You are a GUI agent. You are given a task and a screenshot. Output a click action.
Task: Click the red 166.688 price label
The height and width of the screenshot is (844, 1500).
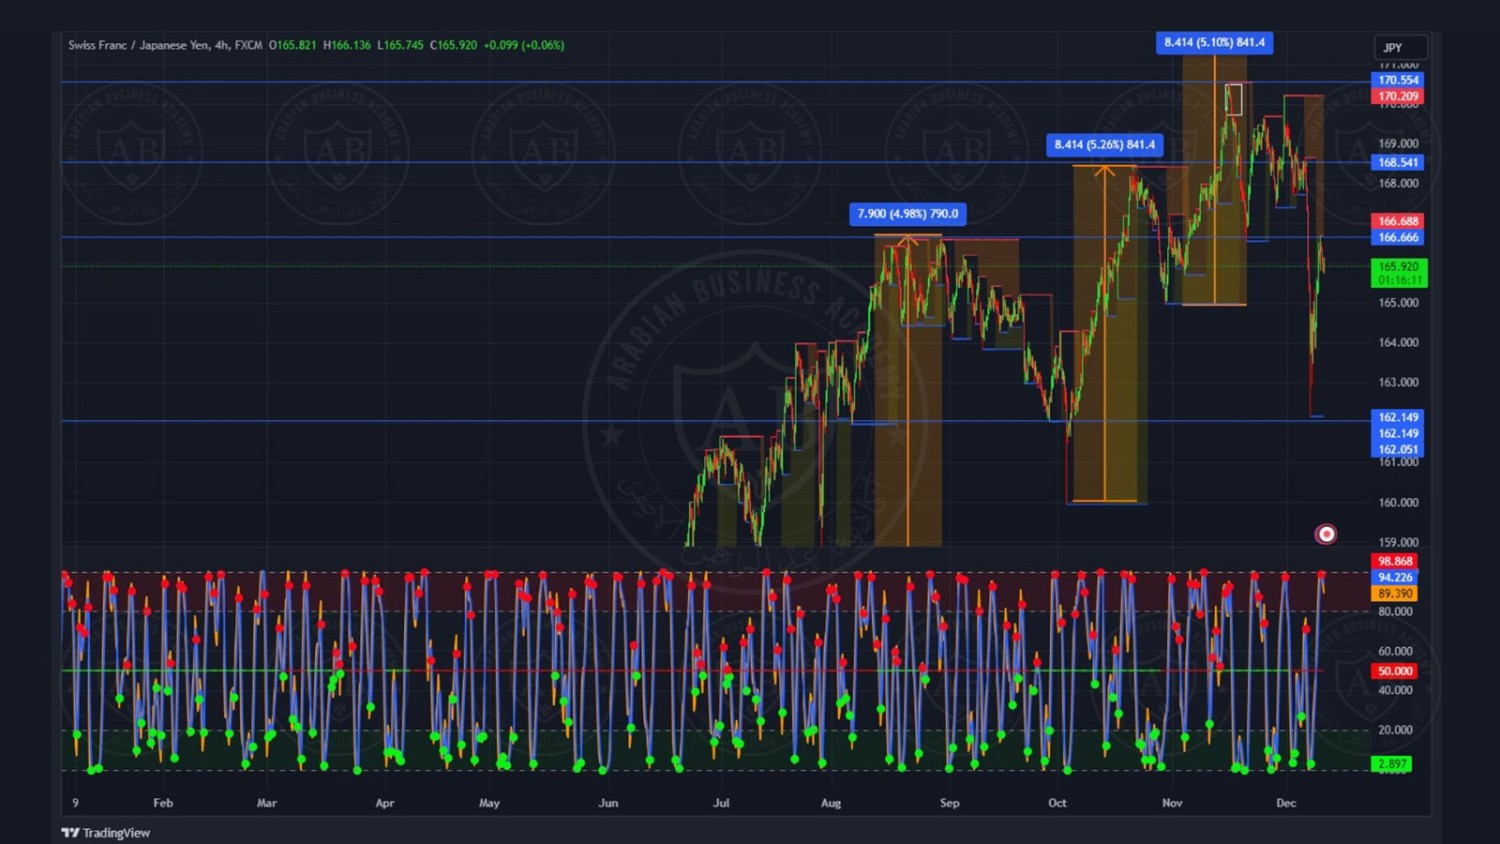click(1398, 221)
